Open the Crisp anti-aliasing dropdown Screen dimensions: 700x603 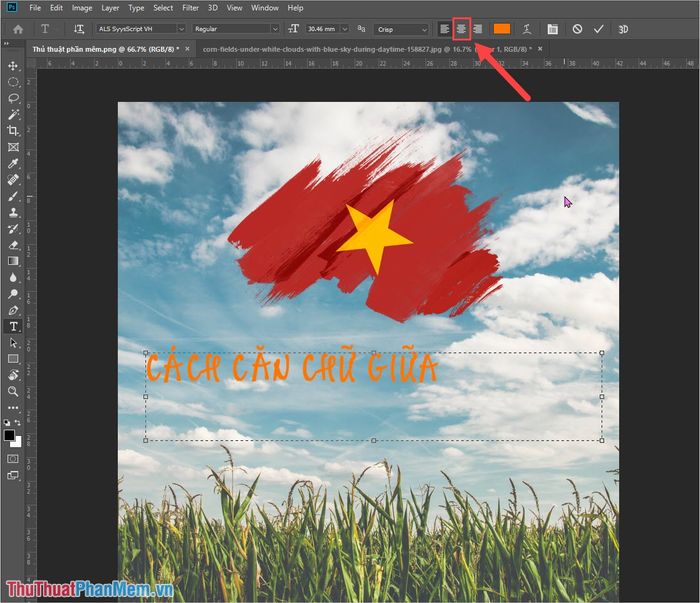tap(424, 29)
